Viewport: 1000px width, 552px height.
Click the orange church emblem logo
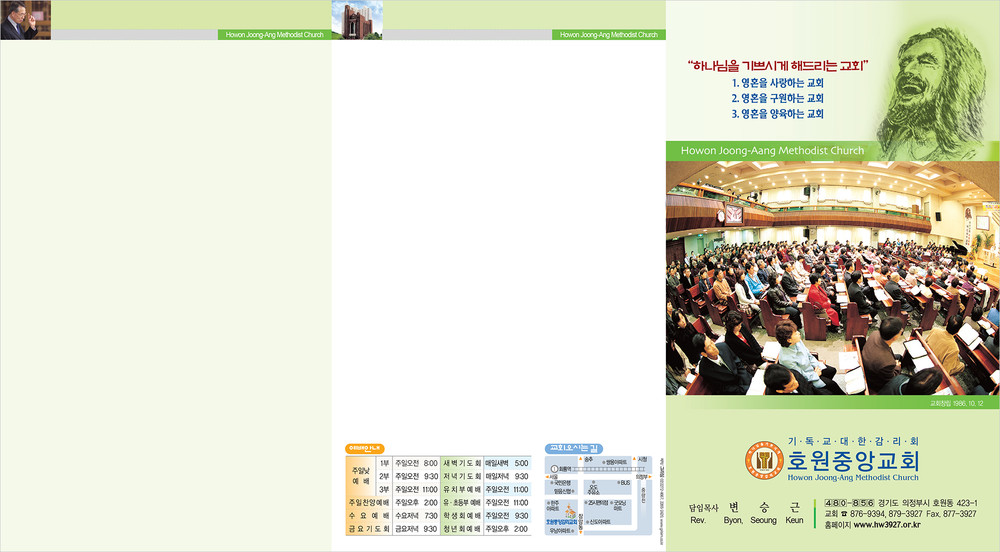click(764, 458)
